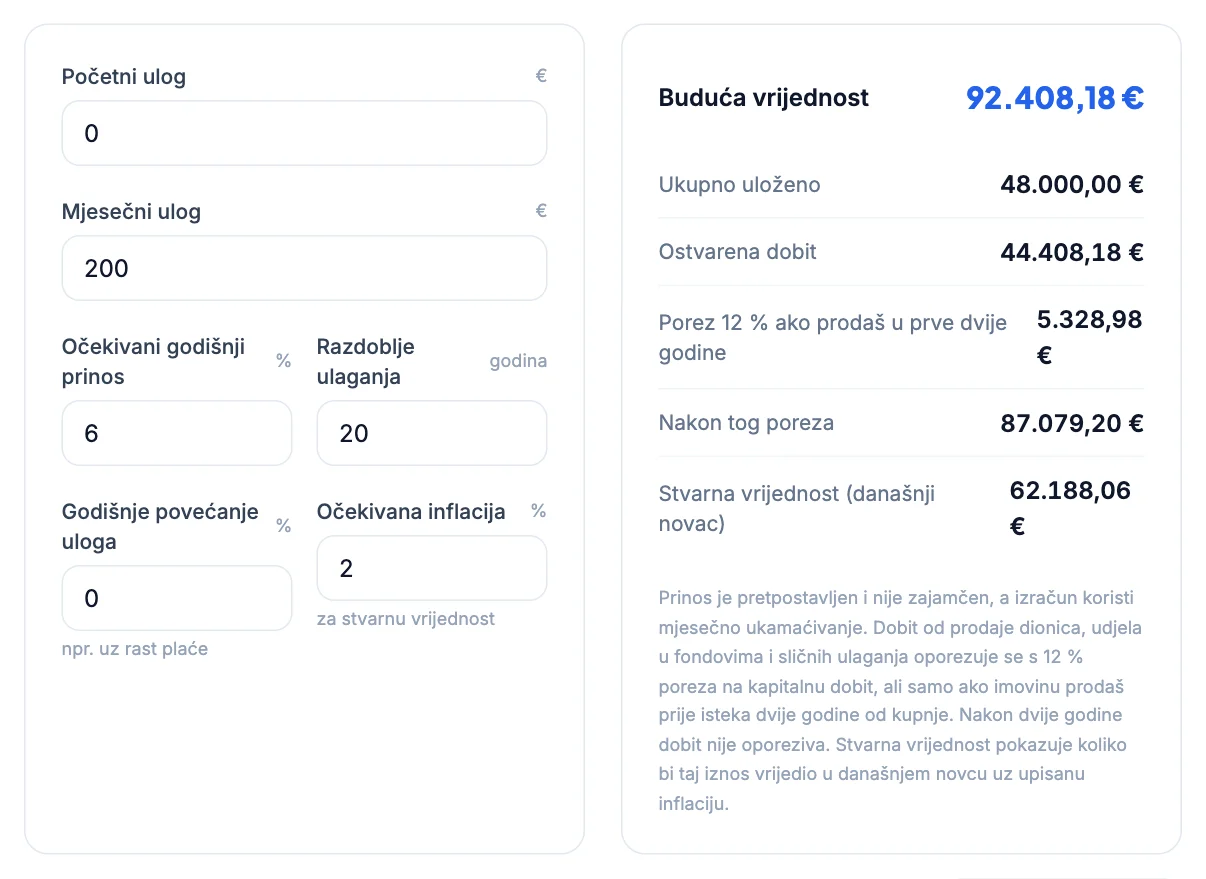1206x879 pixels.
Task: Click the Početni ulog label
Action: (124, 77)
